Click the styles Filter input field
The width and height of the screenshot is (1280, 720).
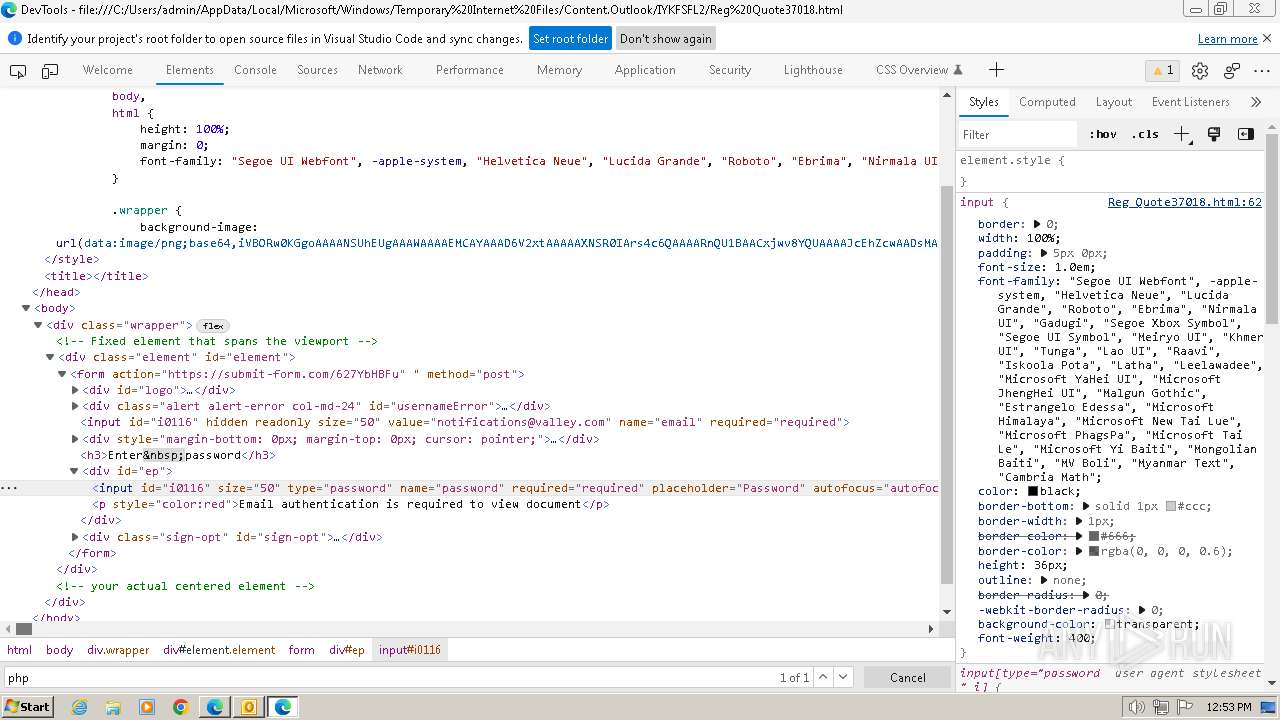pos(1018,134)
